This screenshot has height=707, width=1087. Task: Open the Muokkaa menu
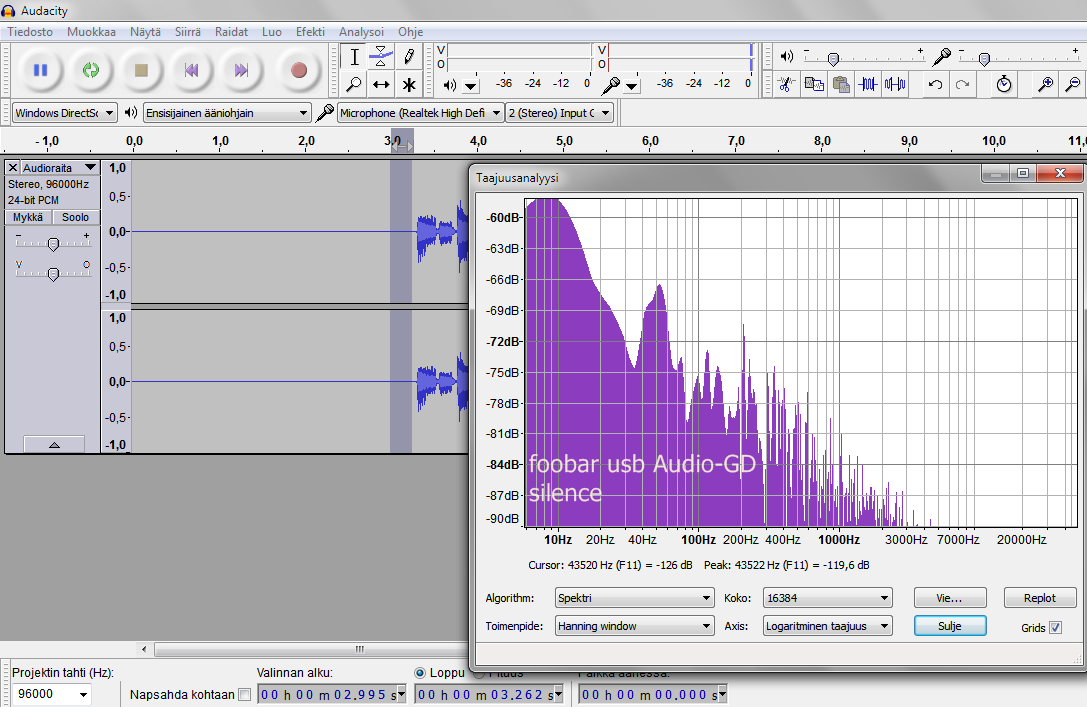pos(91,32)
